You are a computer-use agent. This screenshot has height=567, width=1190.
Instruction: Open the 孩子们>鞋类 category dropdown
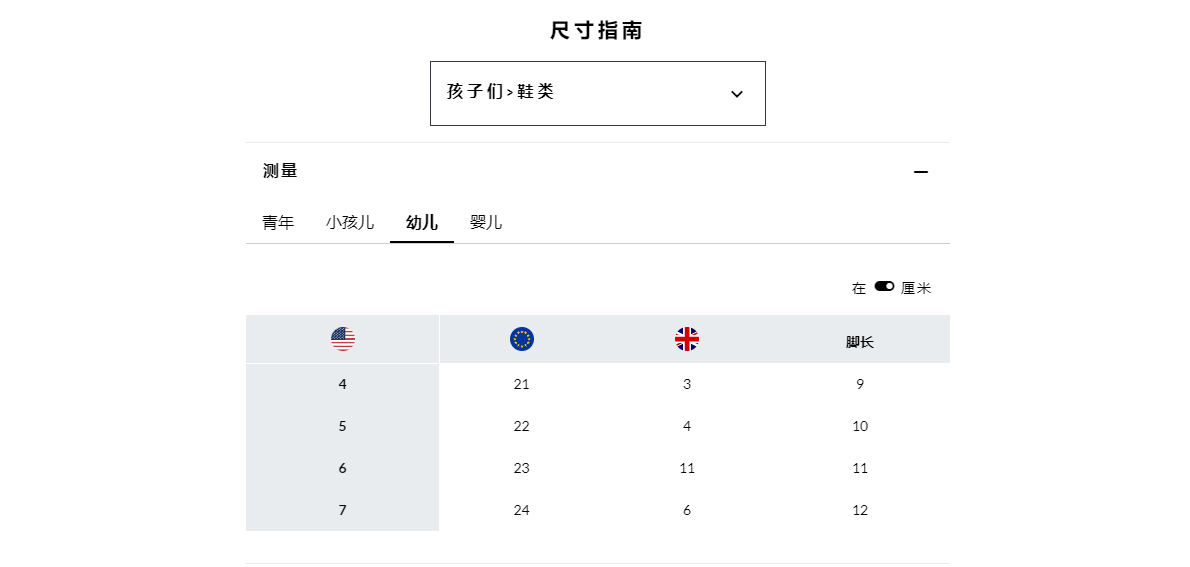pyautogui.click(x=597, y=93)
